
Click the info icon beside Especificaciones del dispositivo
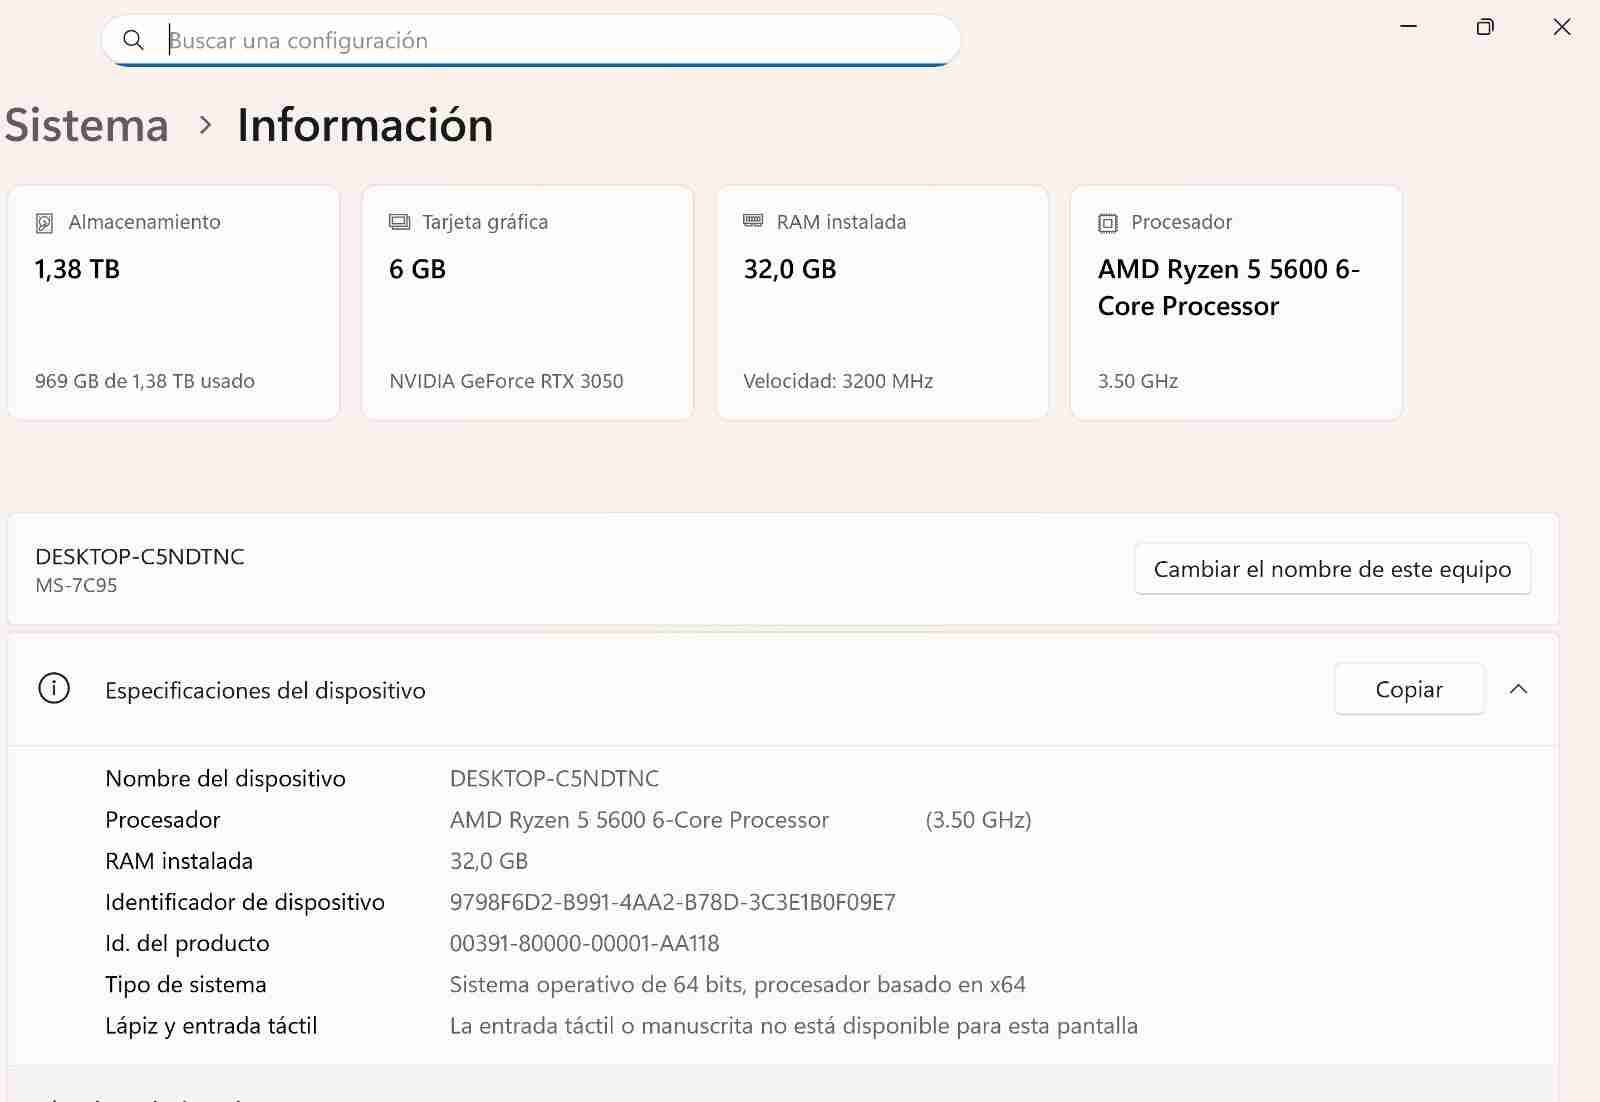tap(54, 689)
